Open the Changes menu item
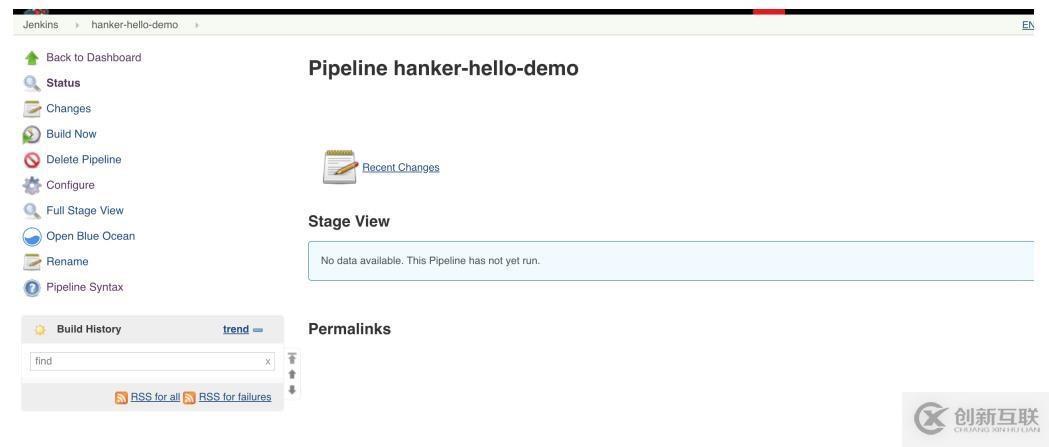1049x447 pixels. [68, 108]
